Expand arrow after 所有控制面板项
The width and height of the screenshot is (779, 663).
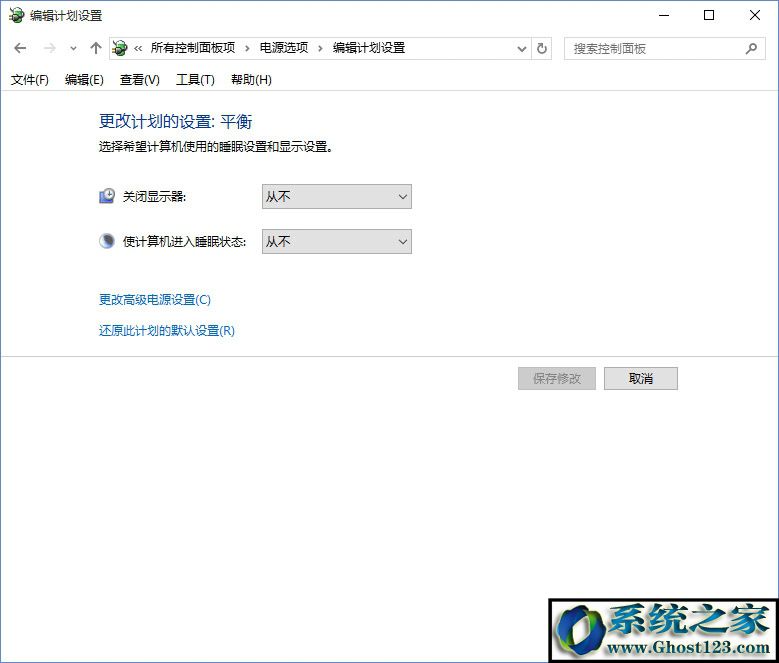pyautogui.click(x=247, y=49)
